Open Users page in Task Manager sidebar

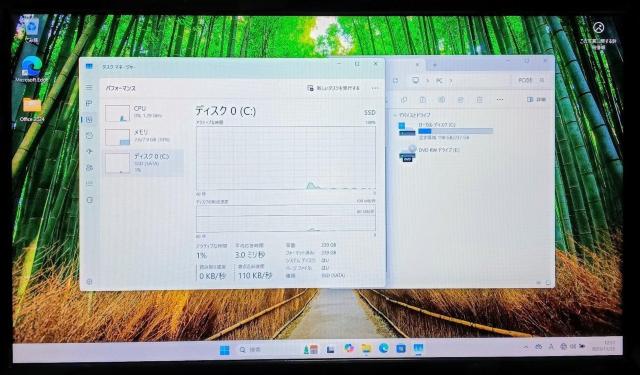89,168
